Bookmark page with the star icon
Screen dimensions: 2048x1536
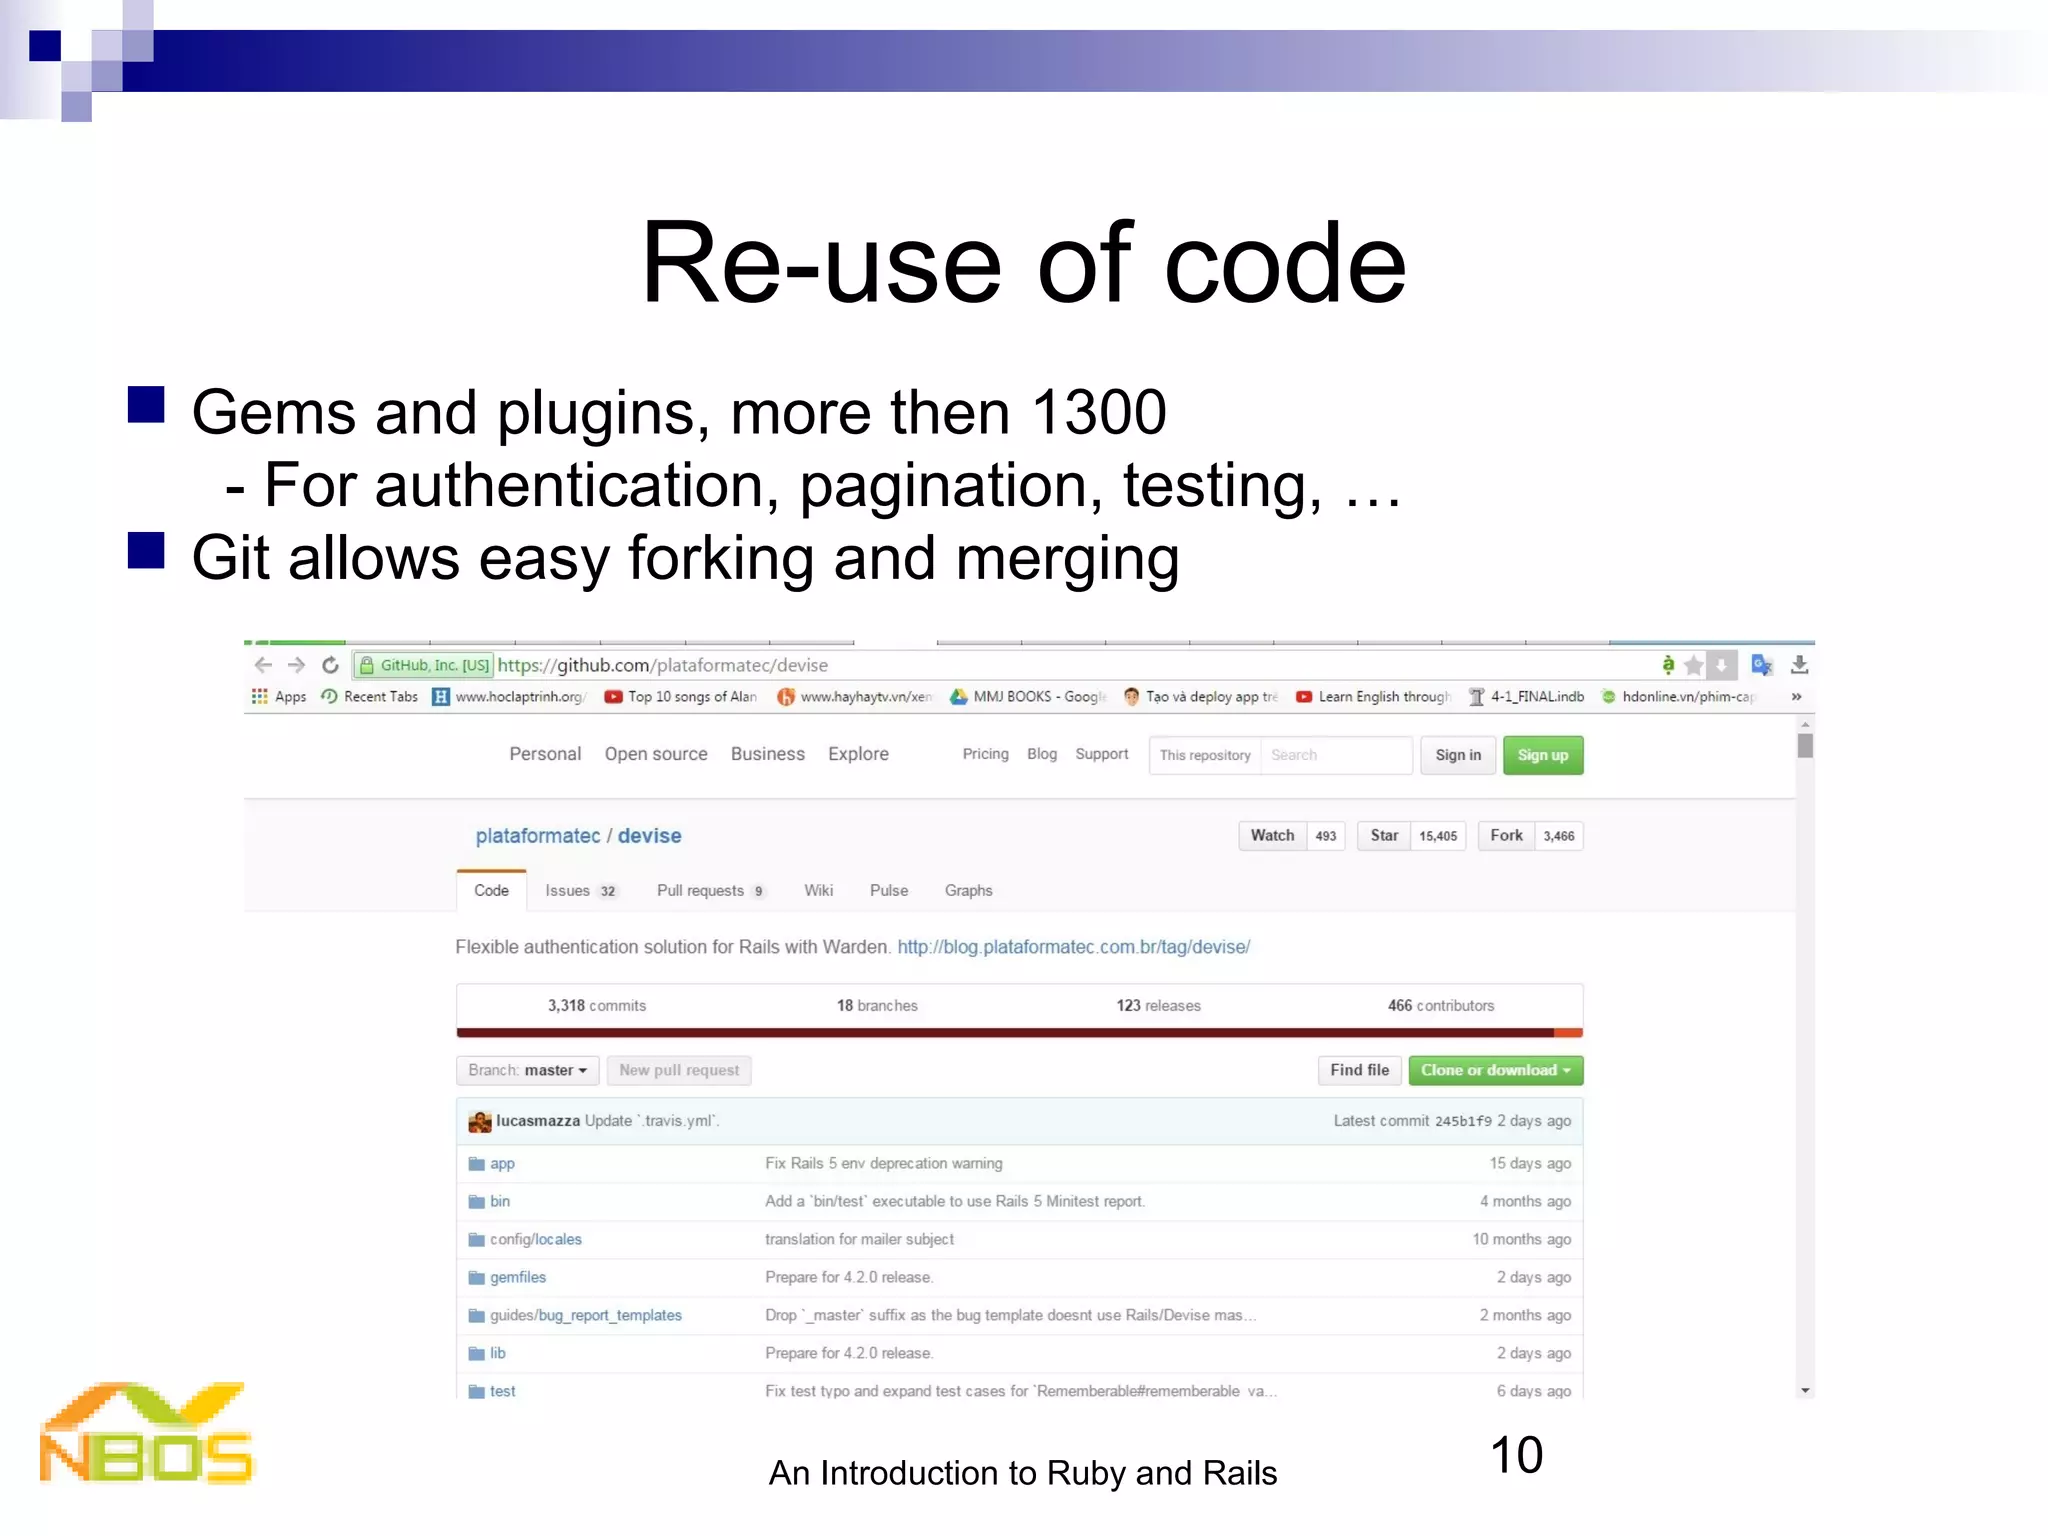(x=1693, y=665)
